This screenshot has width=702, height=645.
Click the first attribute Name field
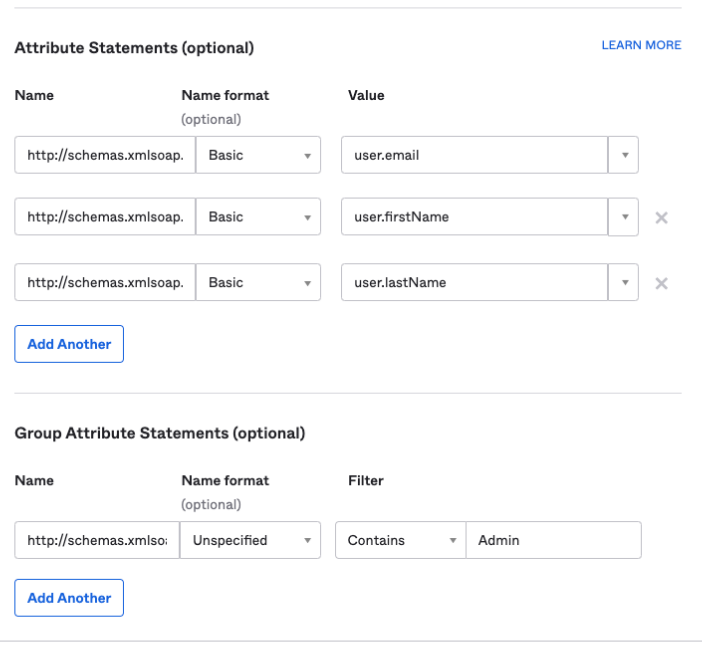pos(105,156)
